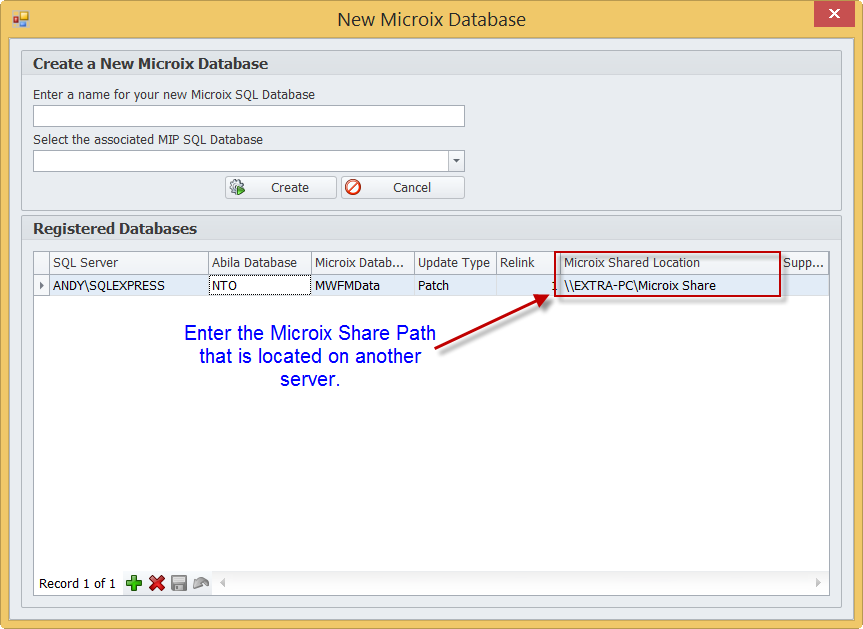The image size is (863, 629).
Task: Select the NTO Abila Database cell
Action: (x=259, y=286)
